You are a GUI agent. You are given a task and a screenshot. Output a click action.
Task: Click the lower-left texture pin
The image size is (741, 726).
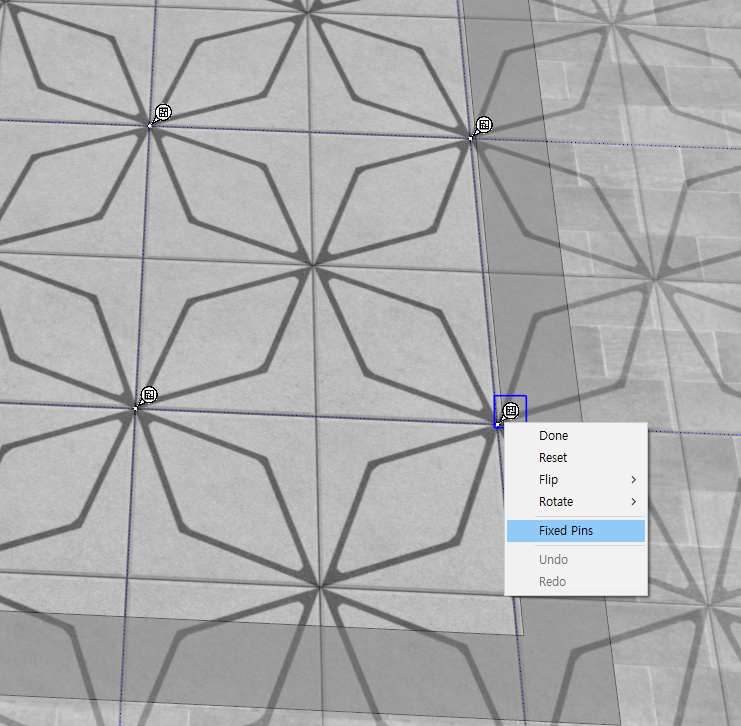(x=149, y=395)
